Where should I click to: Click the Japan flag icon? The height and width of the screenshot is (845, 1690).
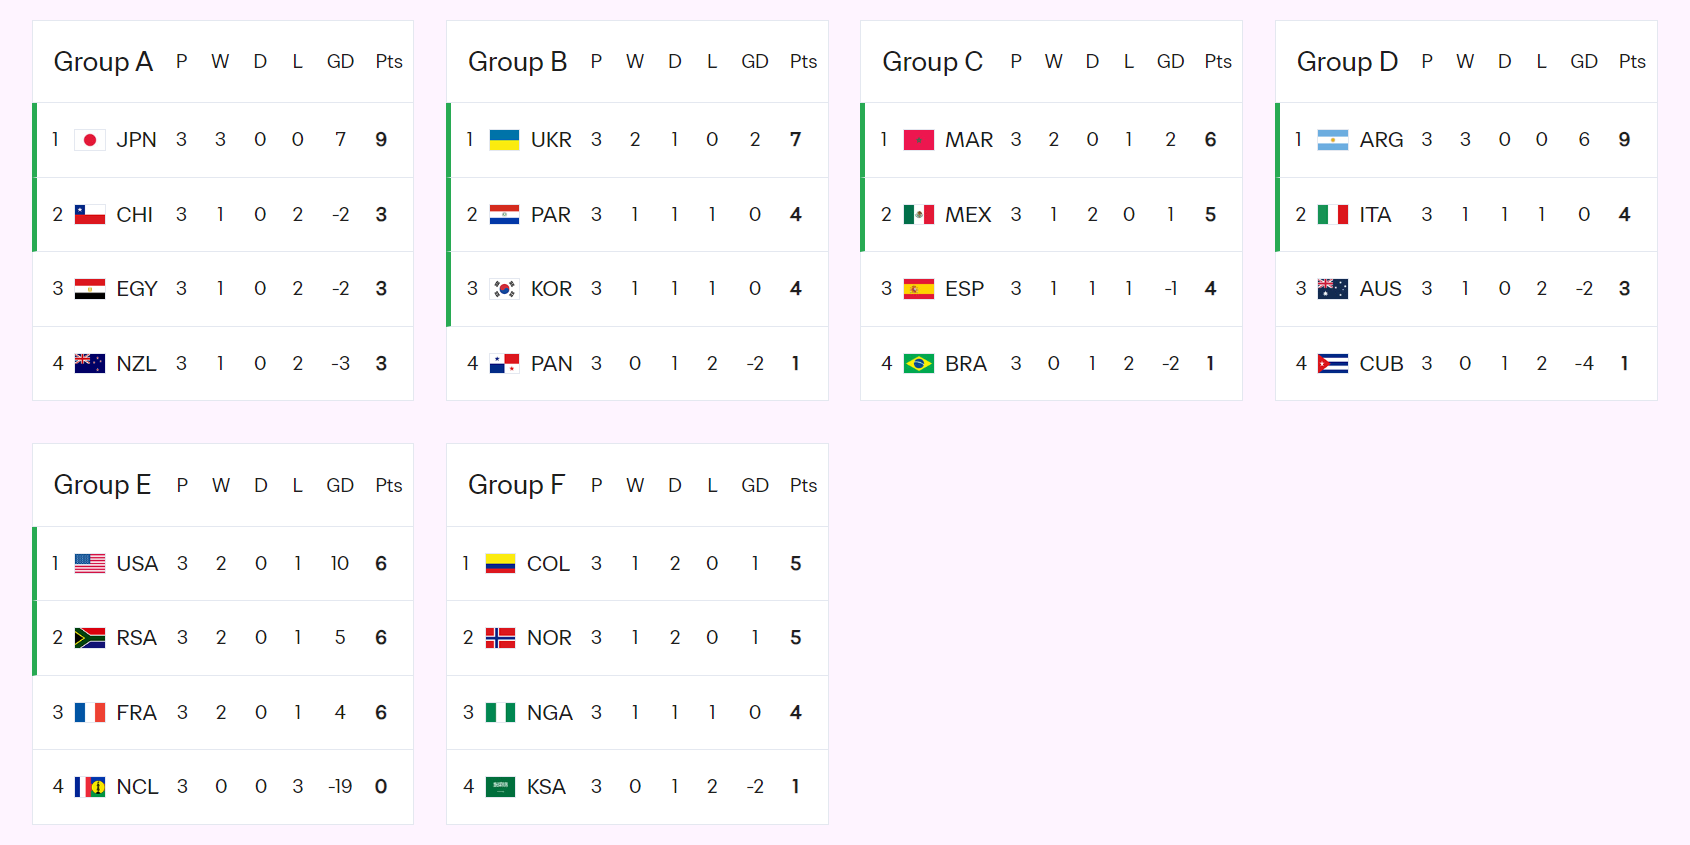click(x=90, y=140)
